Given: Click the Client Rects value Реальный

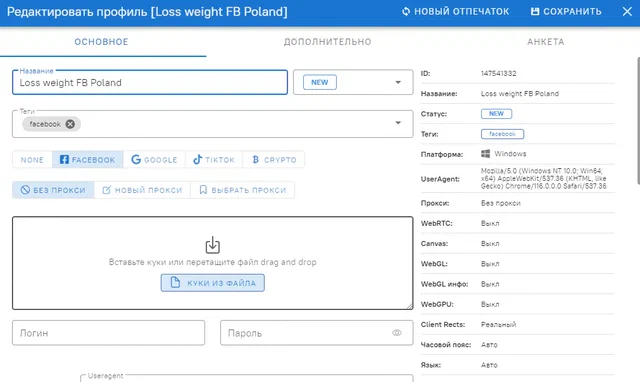Looking at the screenshot, I should pos(498,325).
